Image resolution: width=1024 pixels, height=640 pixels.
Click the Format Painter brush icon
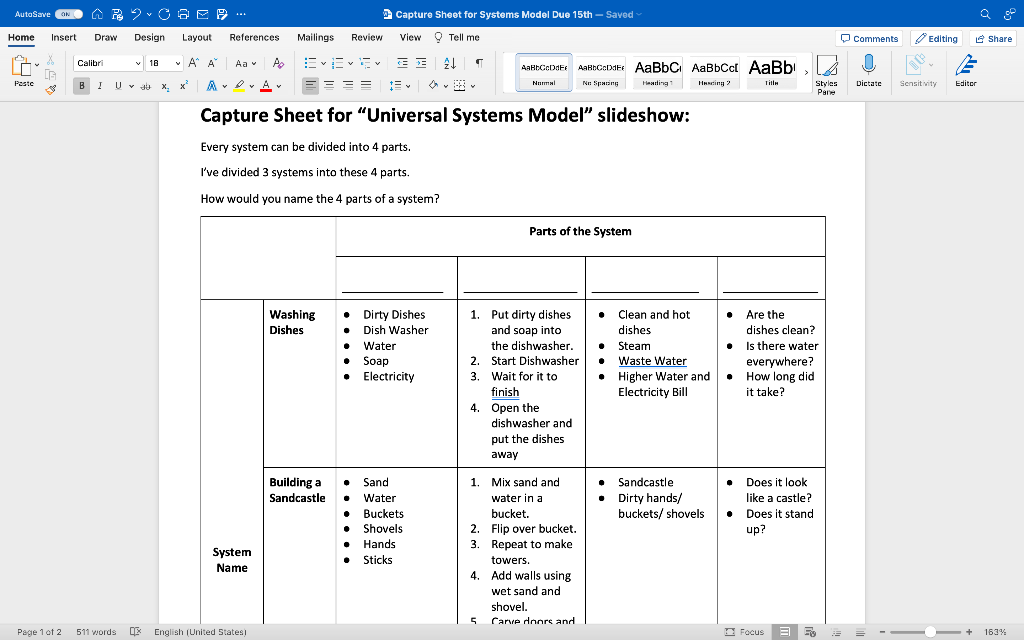click(x=50, y=89)
